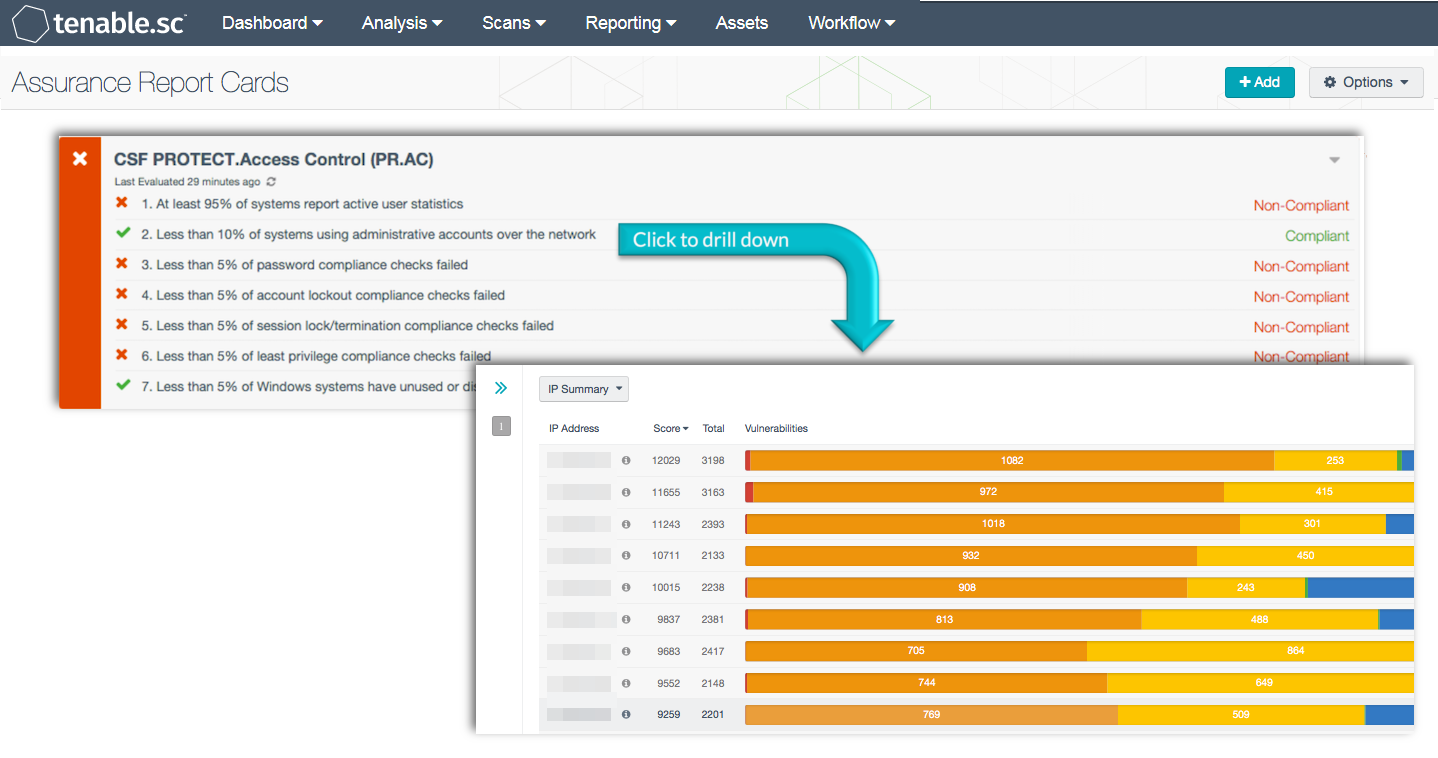Click fail X icon for policy 6
This screenshot has height=758, width=1438.
pos(122,354)
